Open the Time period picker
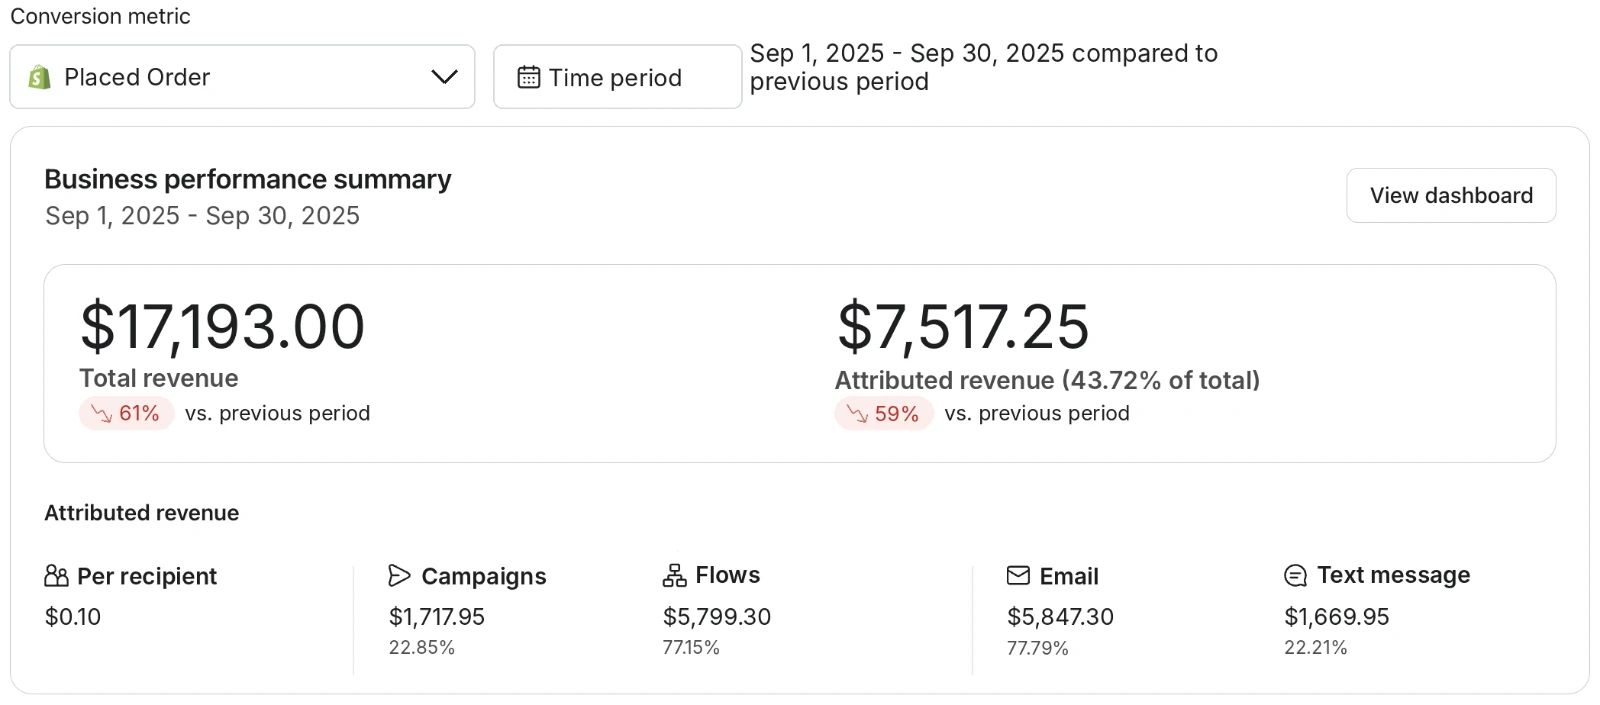The width and height of the screenshot is (1600, 705). [x=617, y=77]
